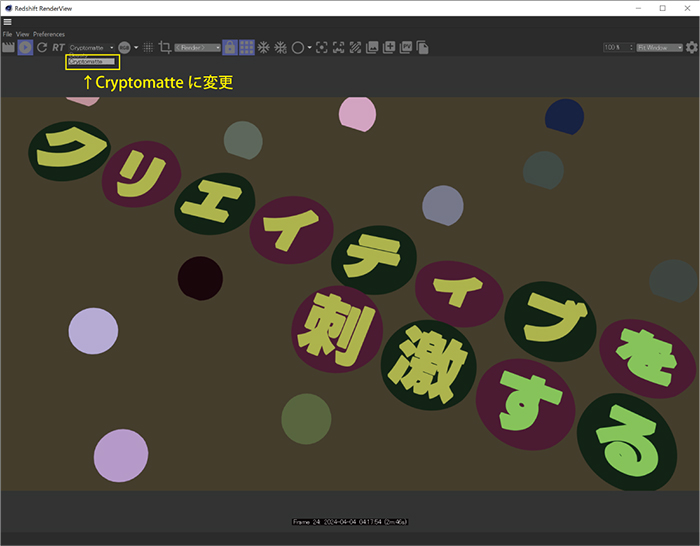Expand the RGB channel dropdown arrow
Screen dimensions: 700x546
pos(136,47)
